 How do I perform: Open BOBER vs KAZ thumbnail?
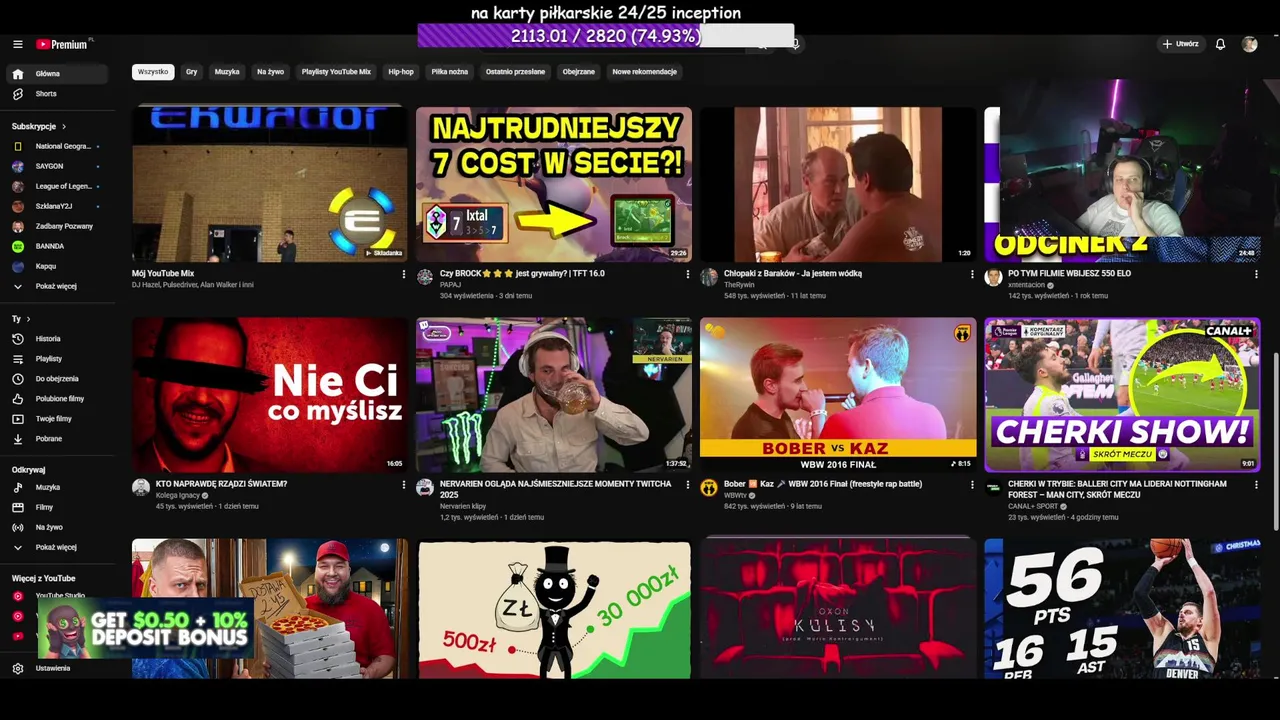pyautogui.click(x=838, y=395)
